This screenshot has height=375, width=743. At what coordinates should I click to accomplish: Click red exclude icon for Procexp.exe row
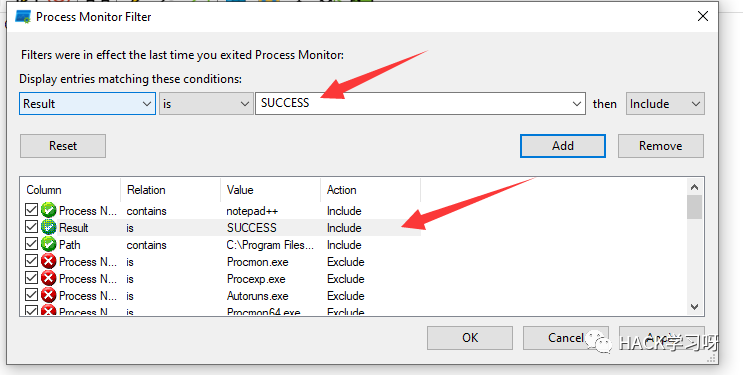click(x=48, y=278)
